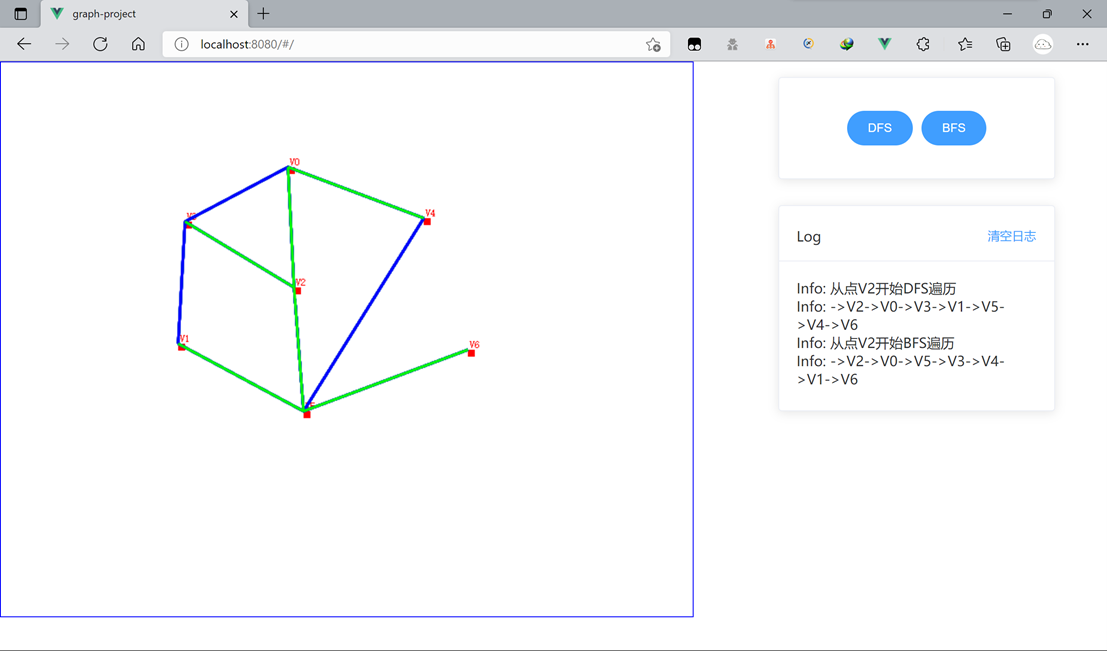Add this page to favorites star icon
1107x651 pixels.
(653, 44)
